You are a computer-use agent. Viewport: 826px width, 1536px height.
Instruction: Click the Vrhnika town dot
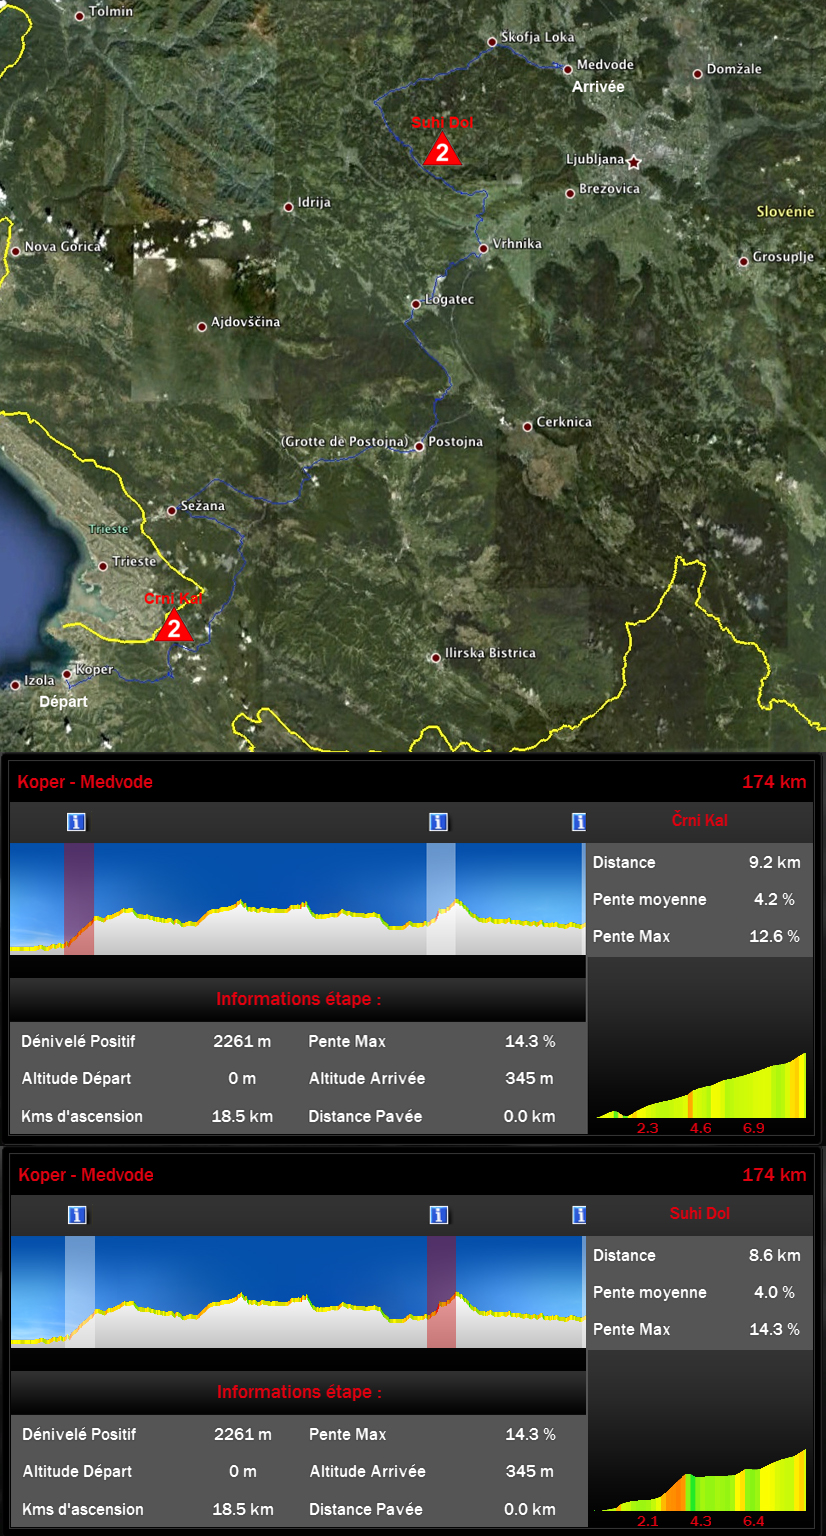[x=483, y=248]
